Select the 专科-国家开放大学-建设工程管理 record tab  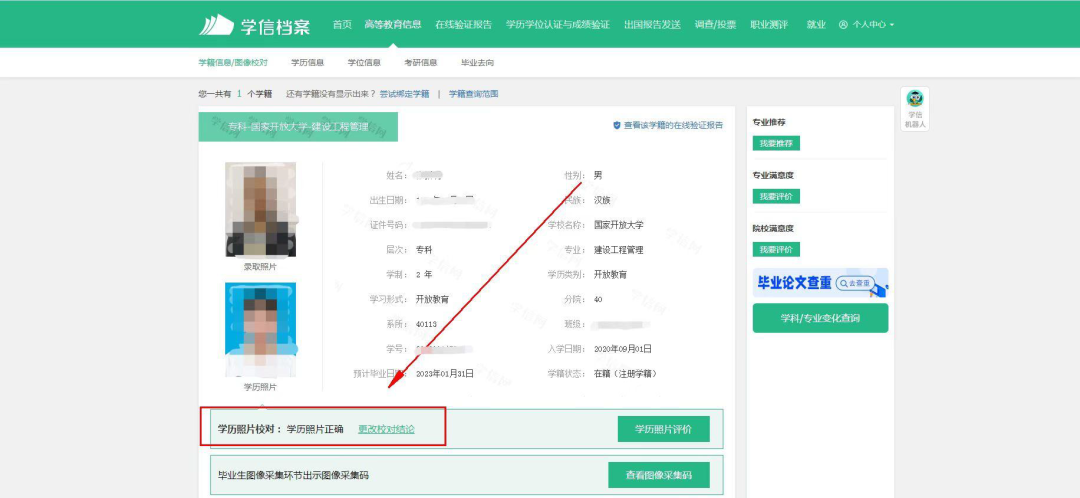coord(298,127)
